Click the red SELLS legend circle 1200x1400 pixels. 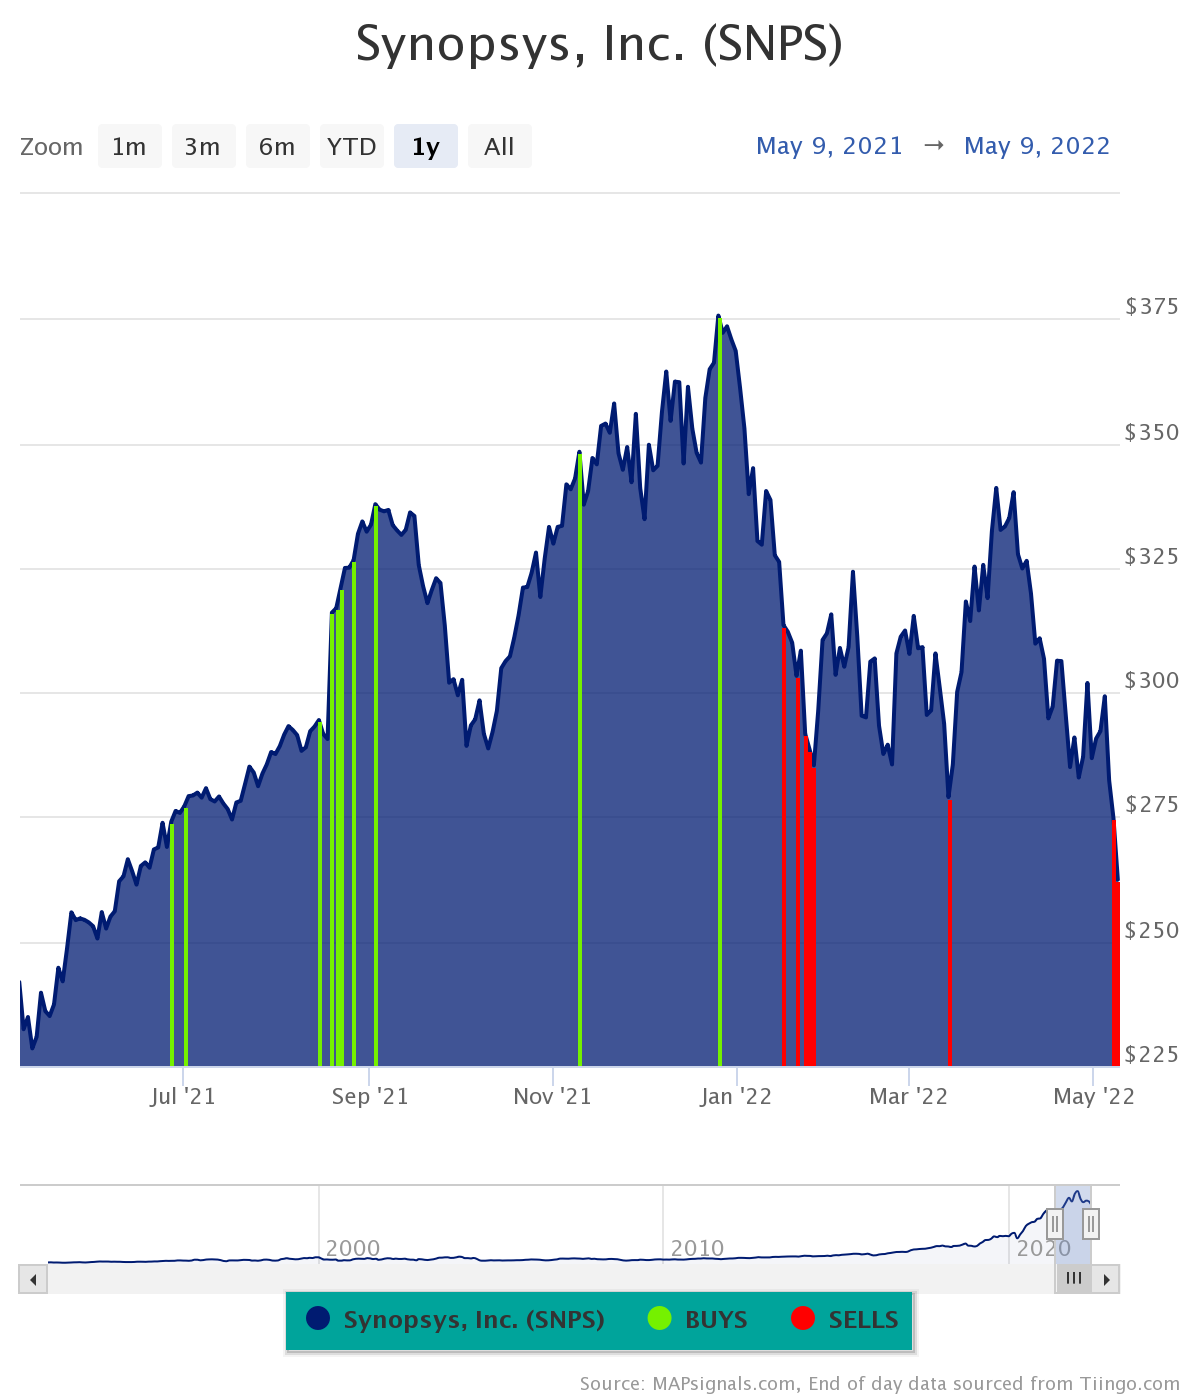tap(803, 1319)
